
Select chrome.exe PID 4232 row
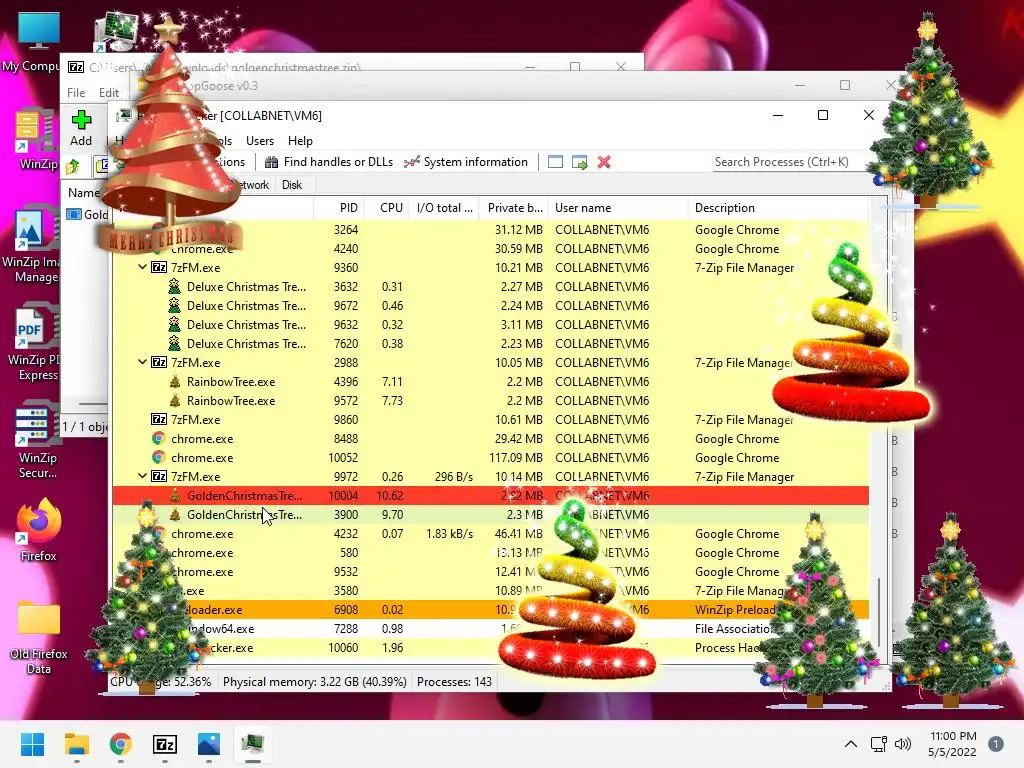[490, 534]
